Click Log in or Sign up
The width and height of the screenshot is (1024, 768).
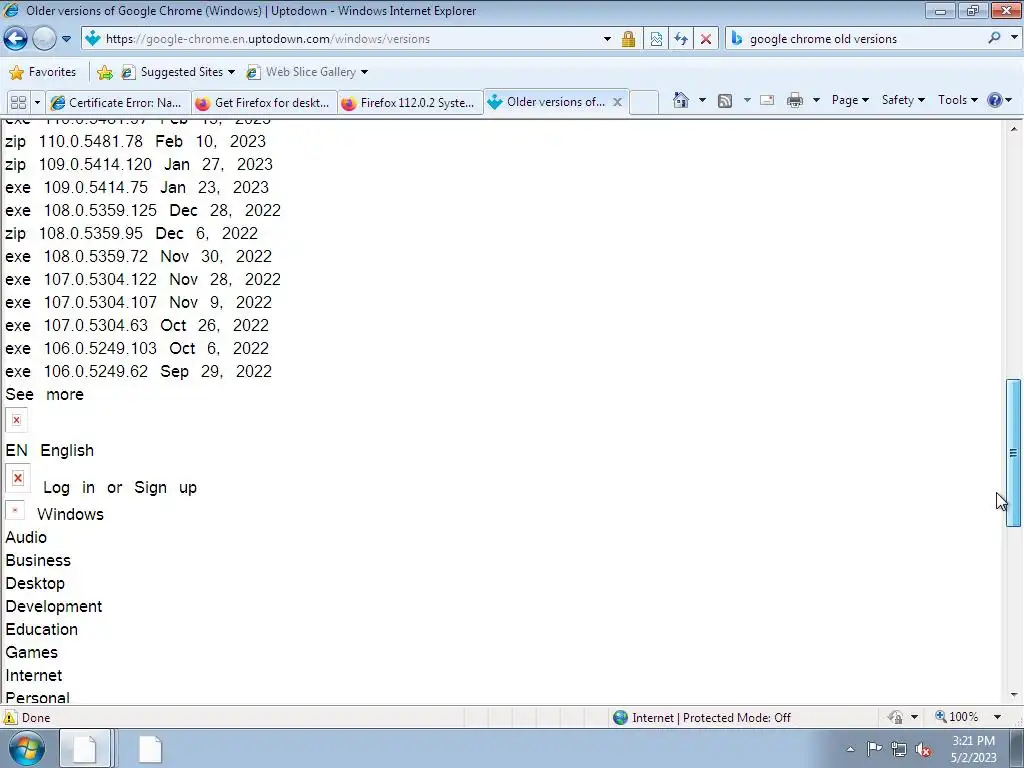click(x=120, y=488)
